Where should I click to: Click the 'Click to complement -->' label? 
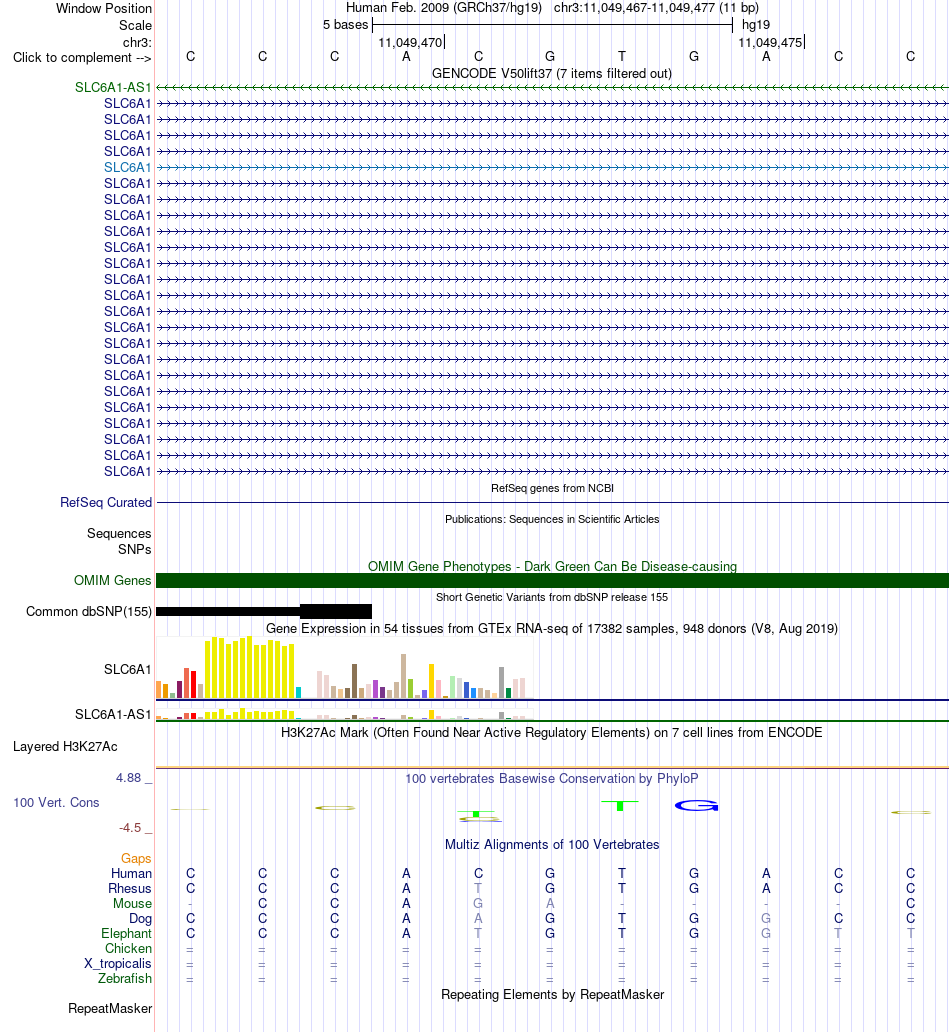pyautogui.click(x=82, y=58)
